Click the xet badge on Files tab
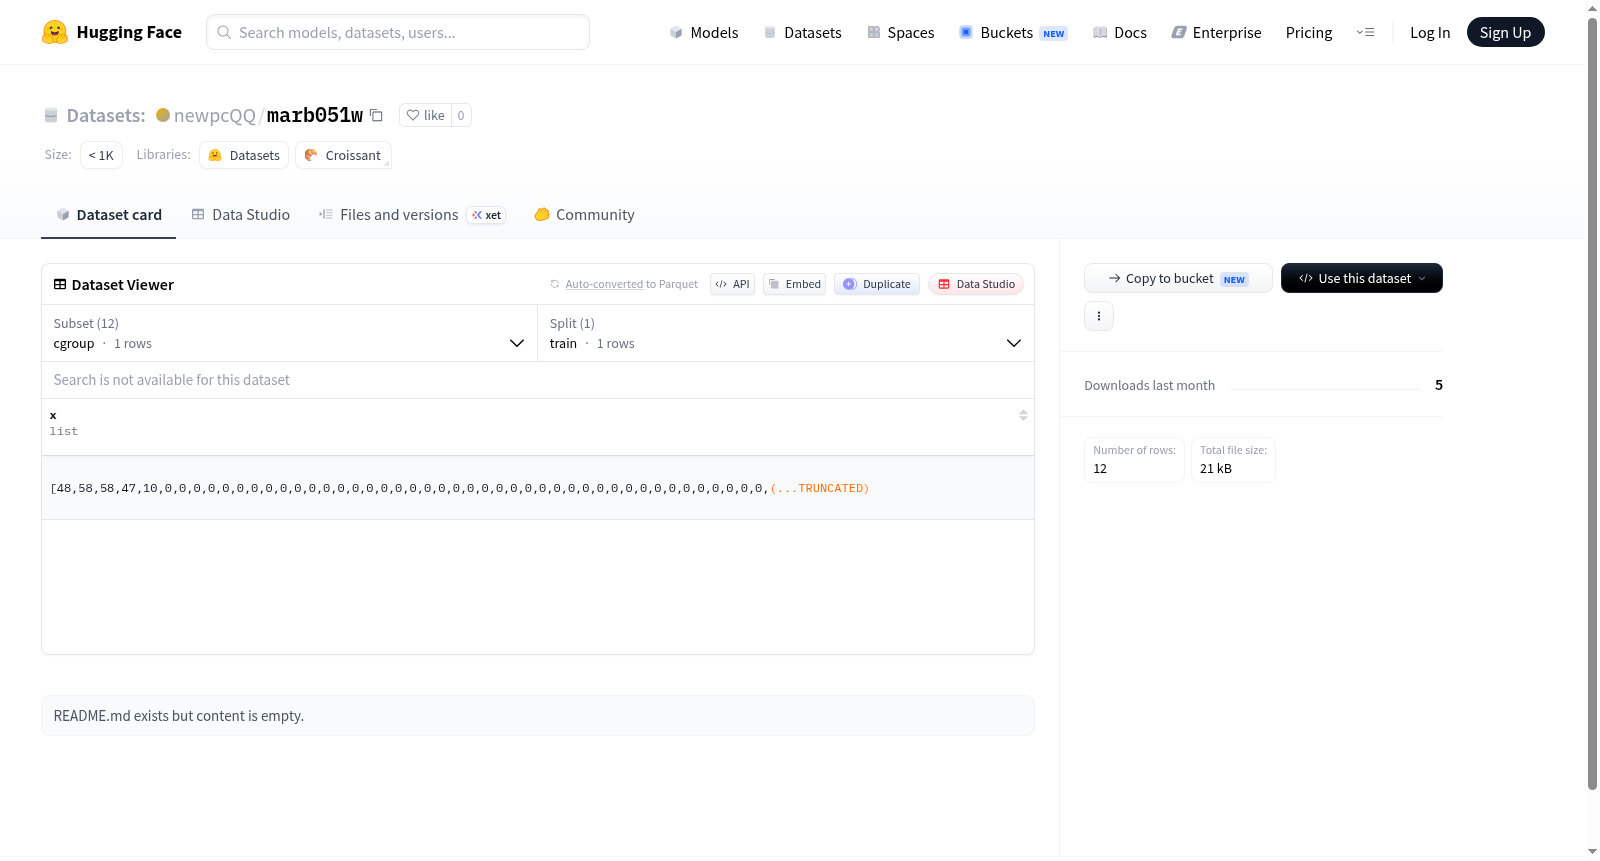1600x861 pixels. click(487, 215)
